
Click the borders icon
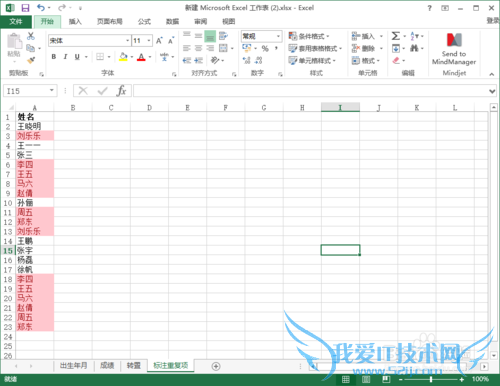pyautogui.click(x=100, y=57)
